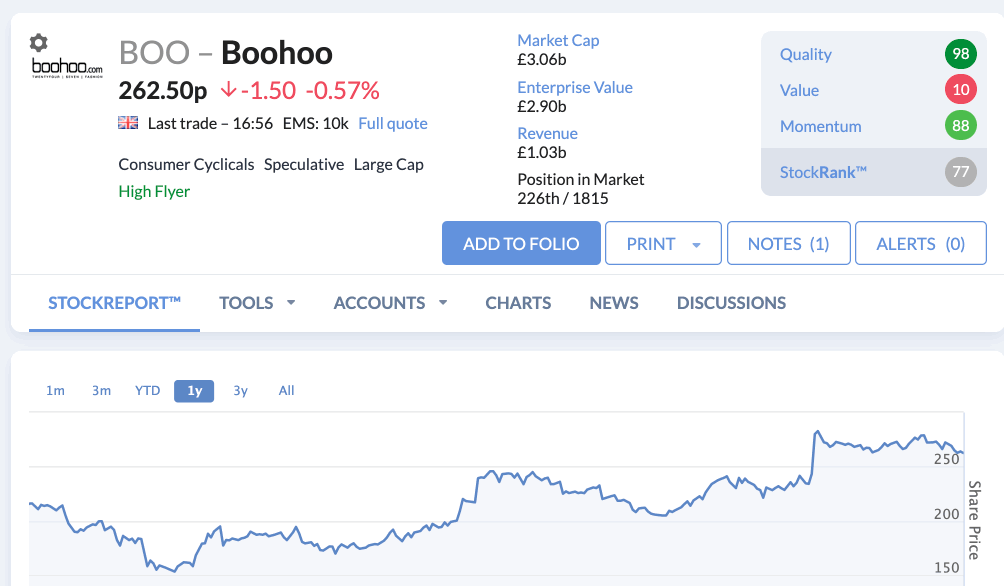Click the EMS: 10k text

point(316,124)
